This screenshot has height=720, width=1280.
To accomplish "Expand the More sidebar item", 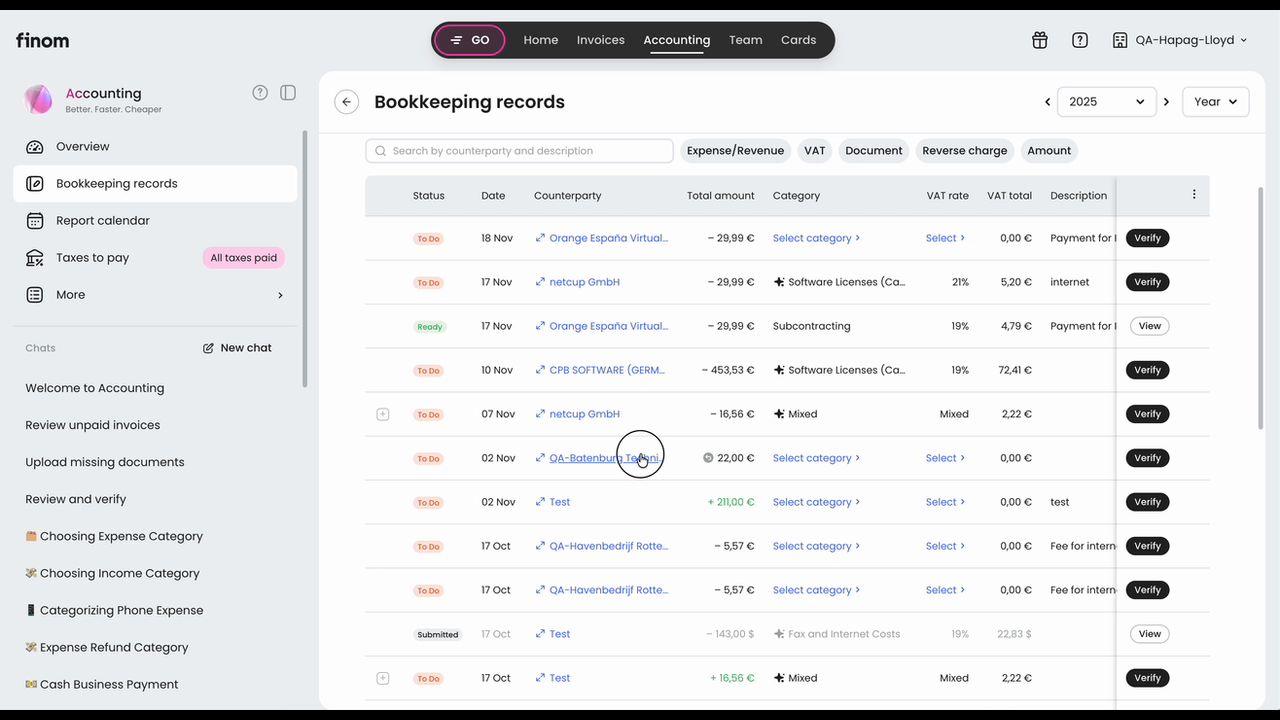I will tap(155, 295).
